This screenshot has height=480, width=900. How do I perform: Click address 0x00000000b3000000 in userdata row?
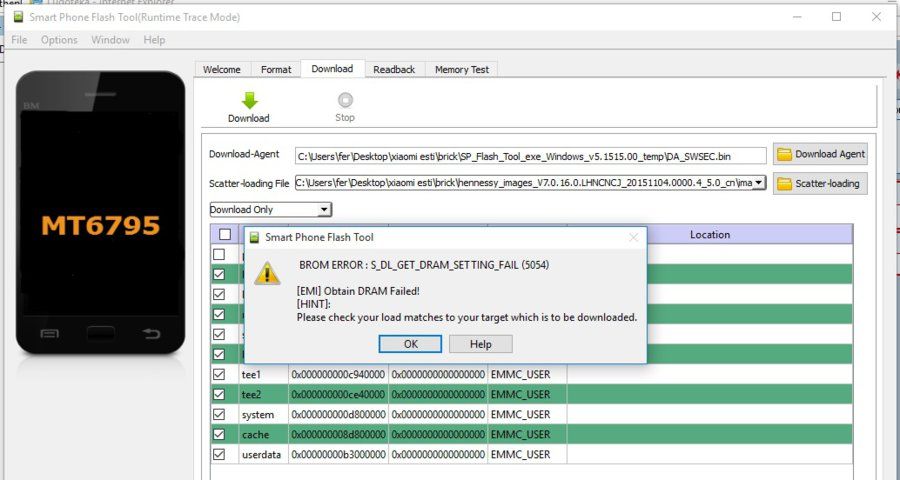point(338,454)
